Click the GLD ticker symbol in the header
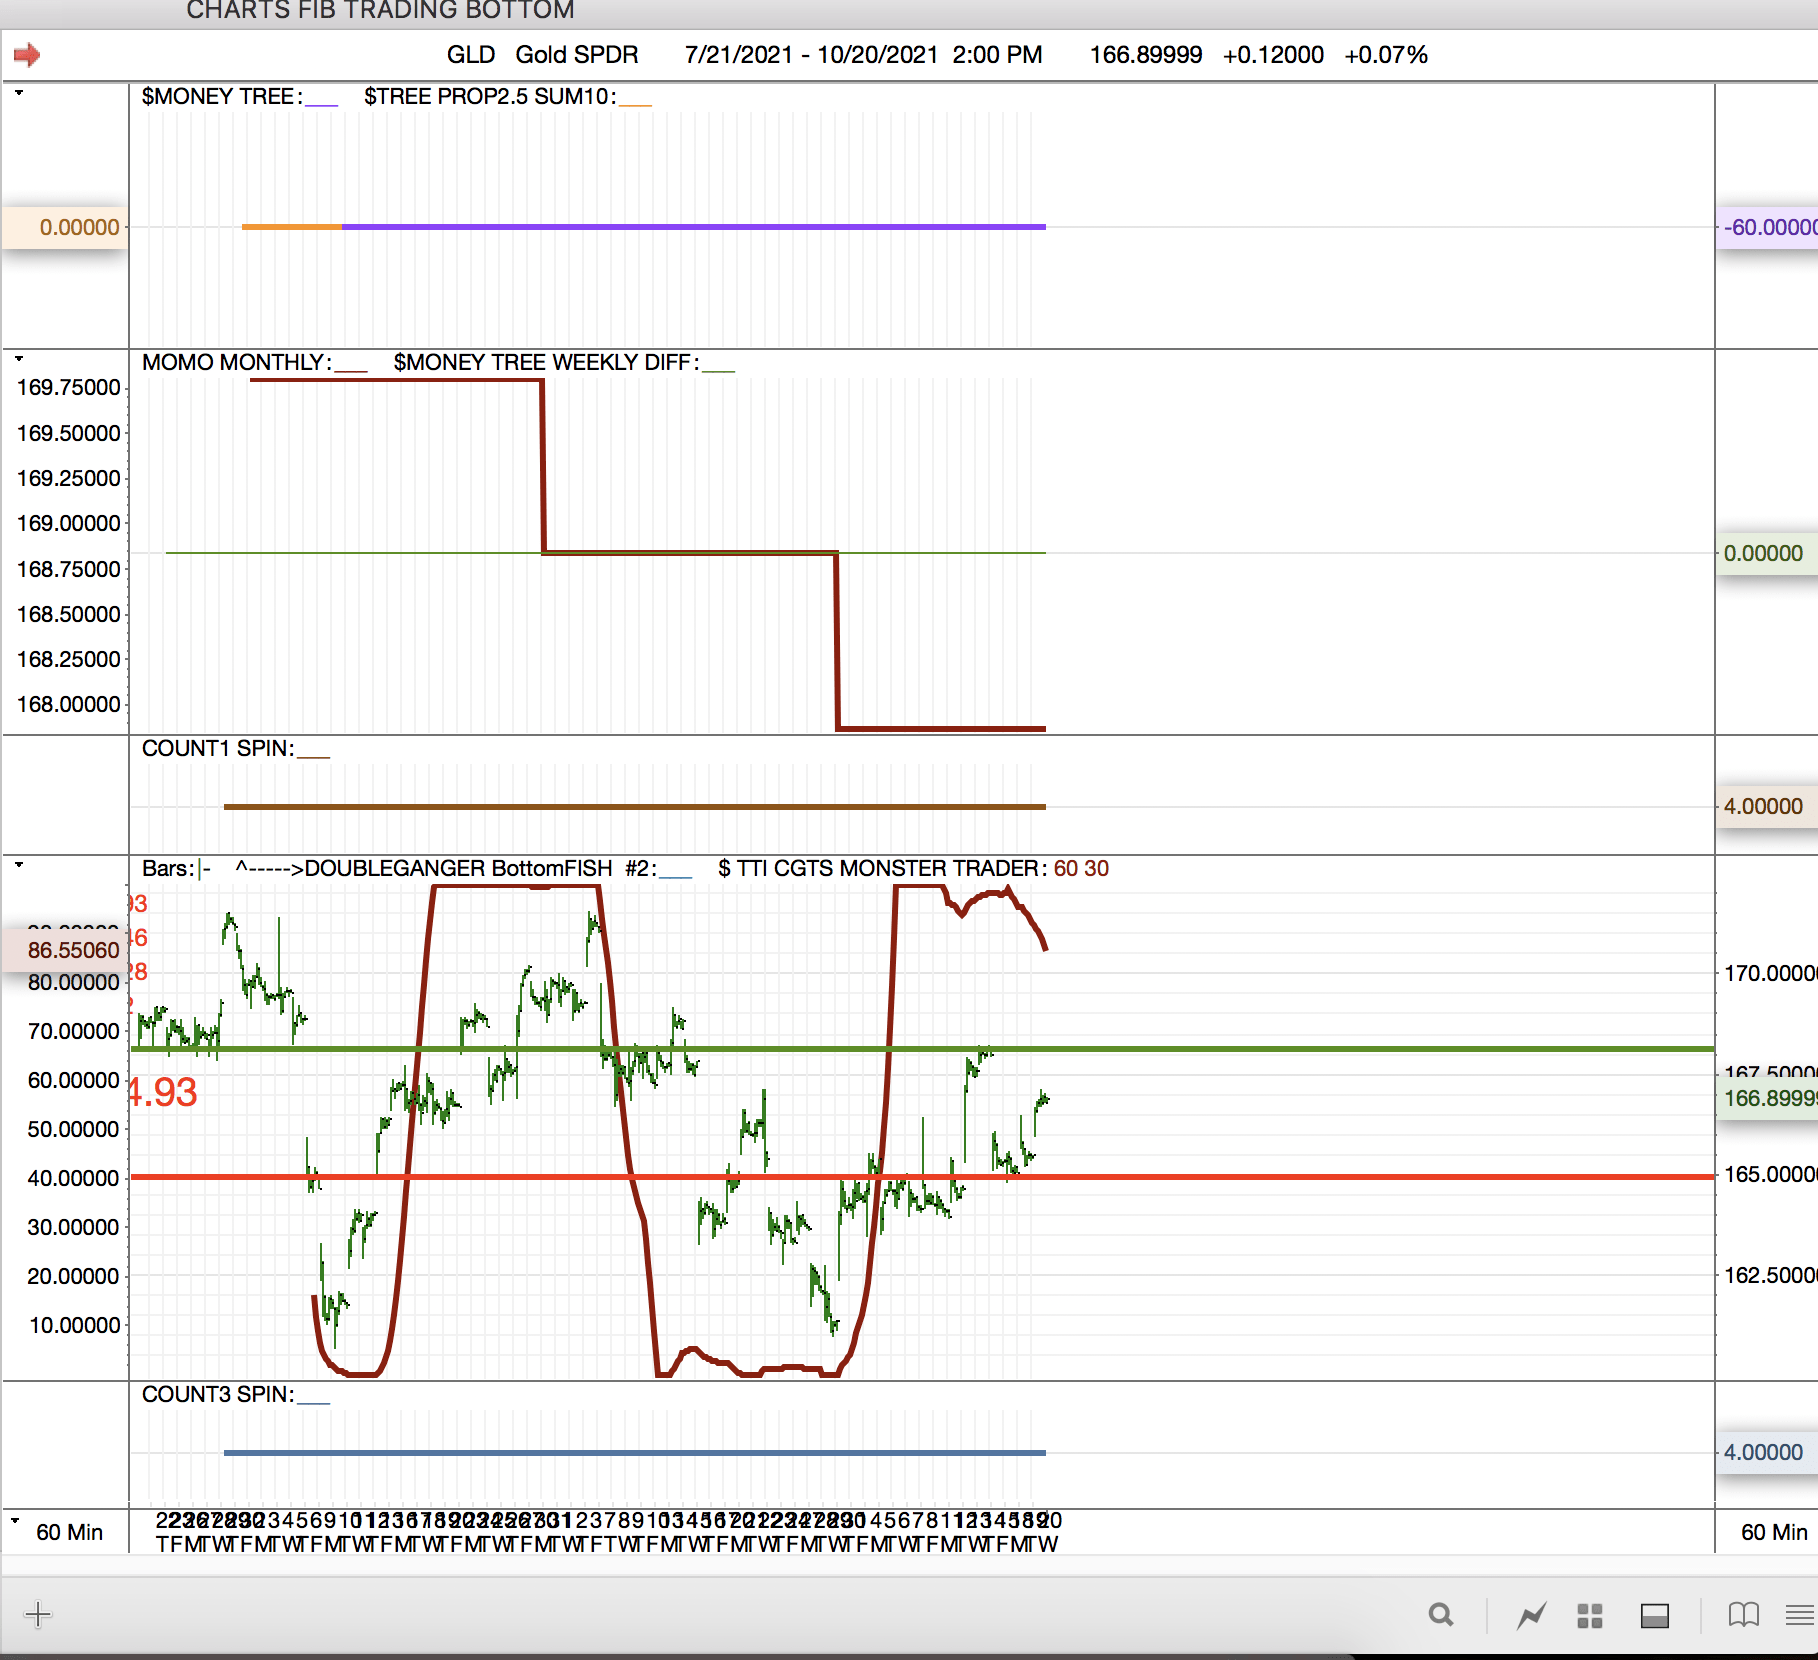Image resolution: width=1818 pixels, height=1660 pixels. click(470, 55)
